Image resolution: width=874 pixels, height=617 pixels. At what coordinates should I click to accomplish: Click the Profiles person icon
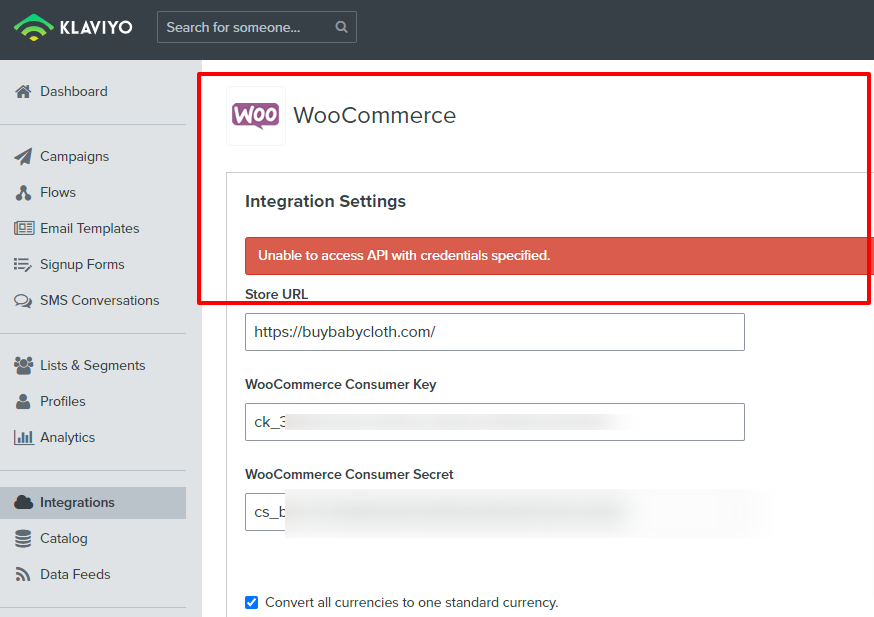tap(23, 401)
